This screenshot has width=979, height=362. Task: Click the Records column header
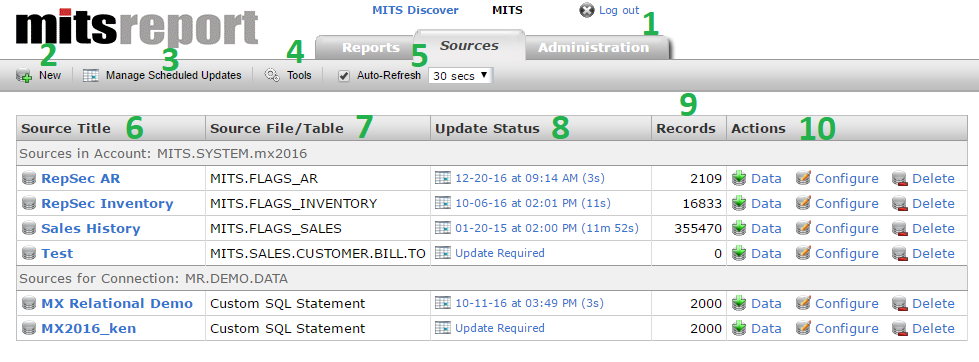click(x=689, y=129)
